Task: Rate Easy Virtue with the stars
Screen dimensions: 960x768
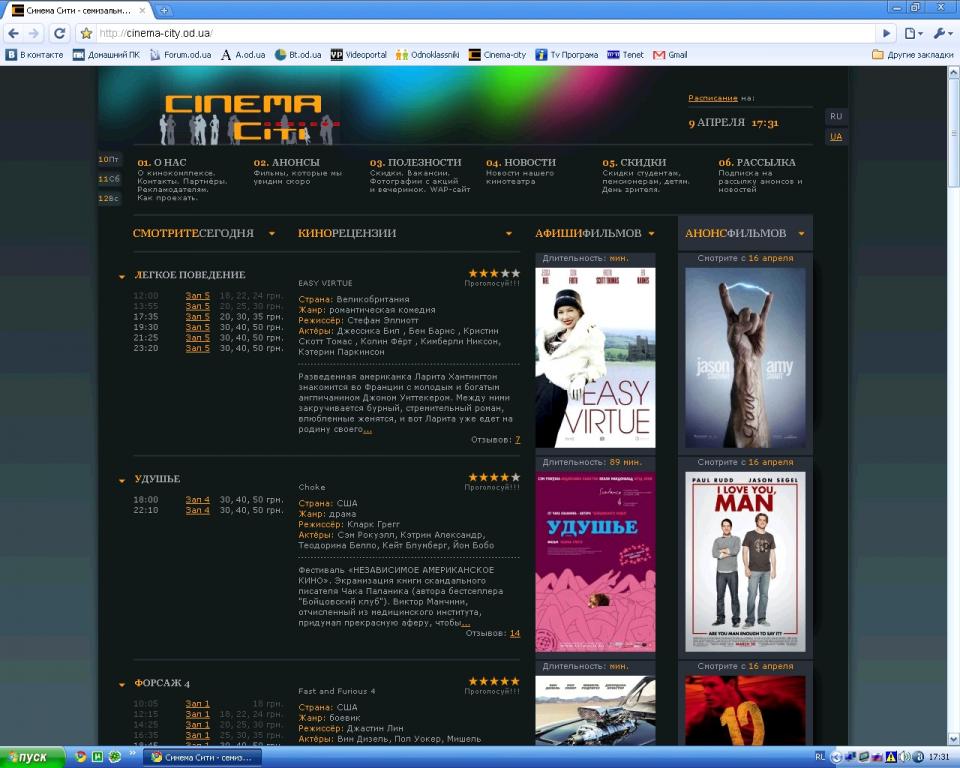Action: pos(494,273)
